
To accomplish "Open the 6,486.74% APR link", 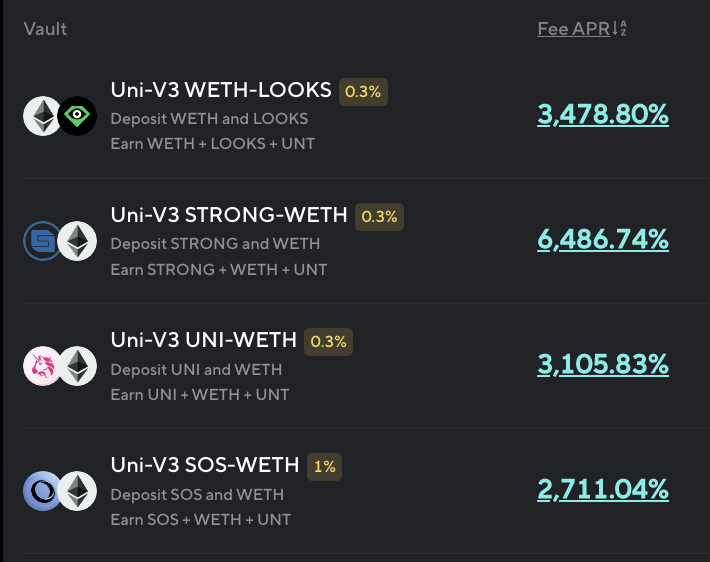I will click(603, 240).
